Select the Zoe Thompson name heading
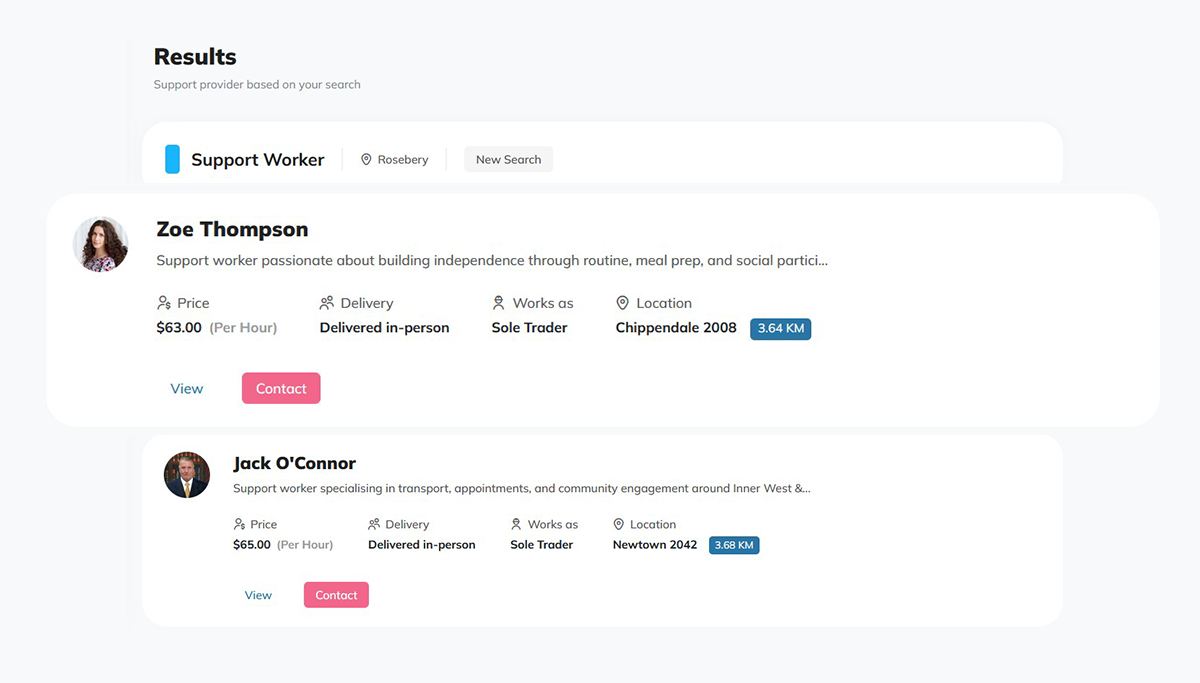1200x683 pixels. coord(232,229)
